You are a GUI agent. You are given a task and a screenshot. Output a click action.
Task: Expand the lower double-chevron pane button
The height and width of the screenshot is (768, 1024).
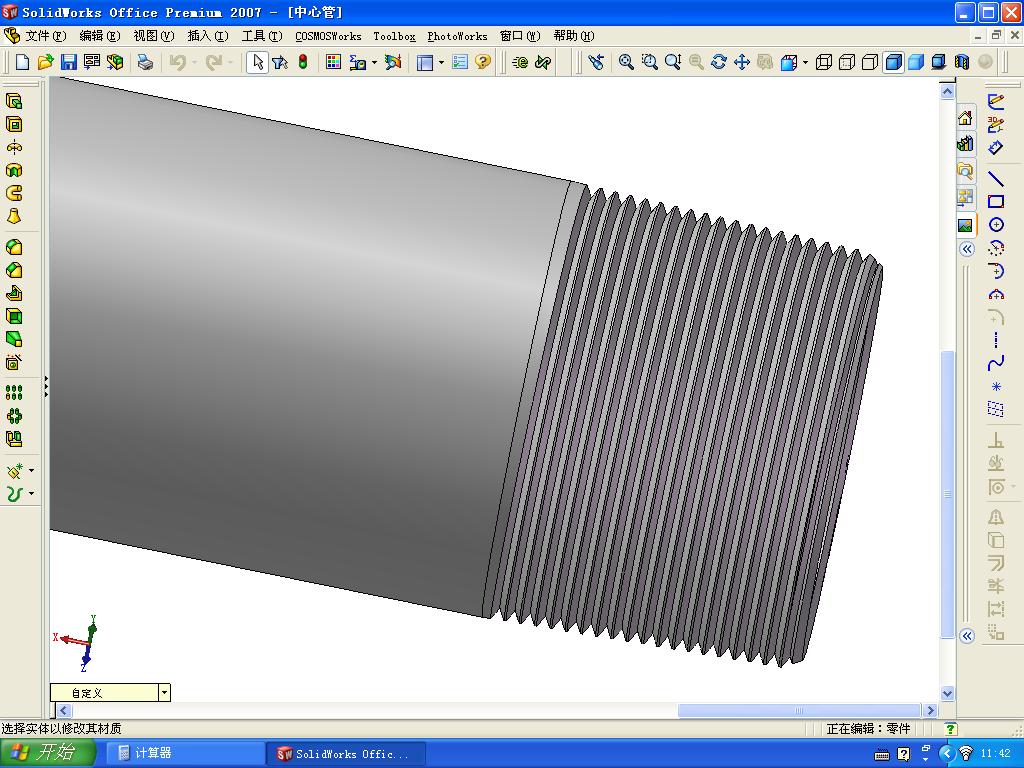coord(967,635)
